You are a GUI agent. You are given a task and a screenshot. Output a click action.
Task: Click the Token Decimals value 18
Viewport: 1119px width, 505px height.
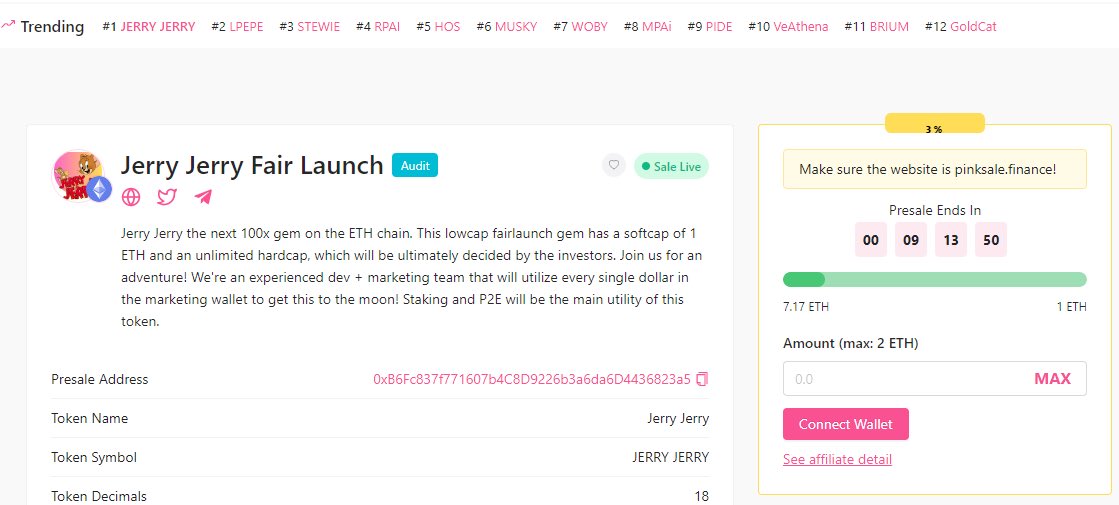point(702,496)
